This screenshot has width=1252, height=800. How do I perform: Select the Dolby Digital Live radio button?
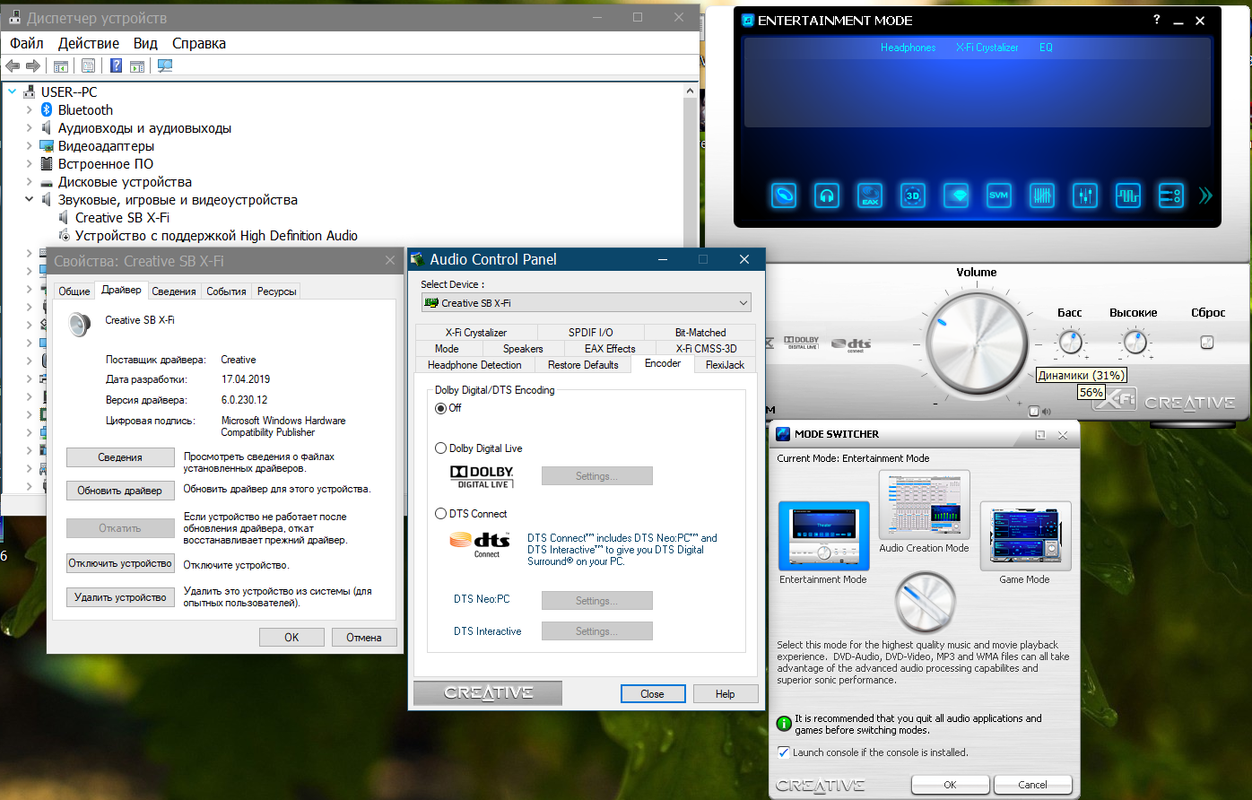(x=441, y=448)
